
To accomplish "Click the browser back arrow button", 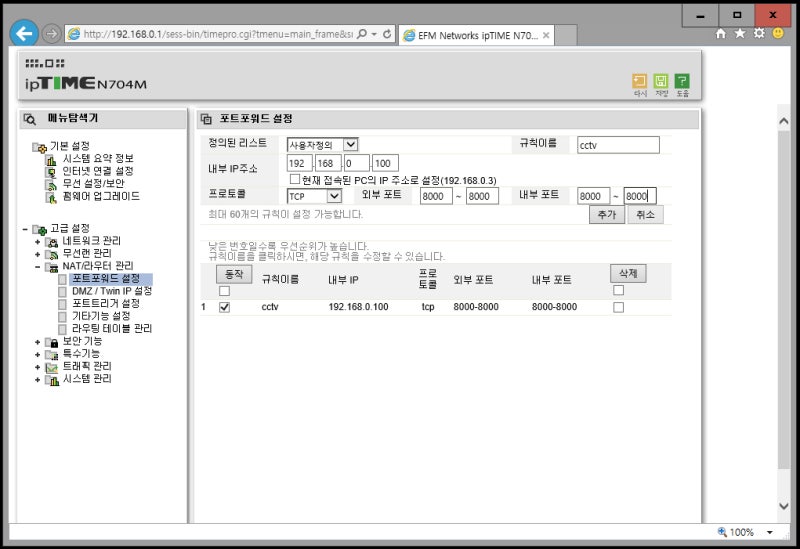I will click(x=24, y=34).
